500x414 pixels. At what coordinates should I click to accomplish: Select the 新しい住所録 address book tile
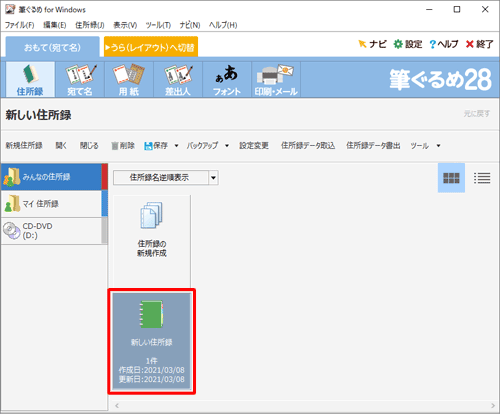point(152,341)
